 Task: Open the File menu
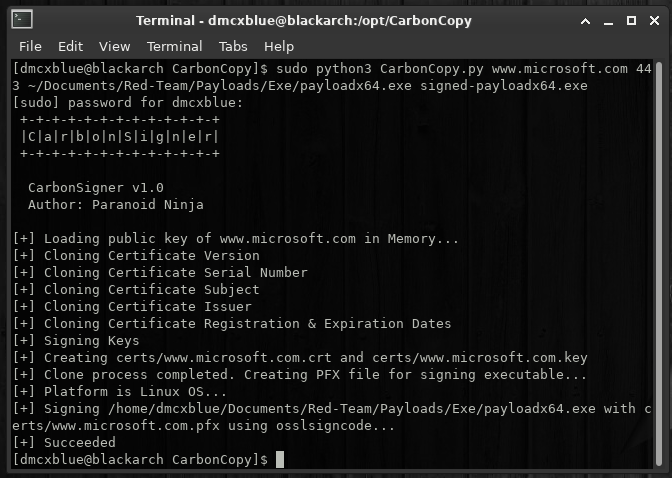coord(30,46)
